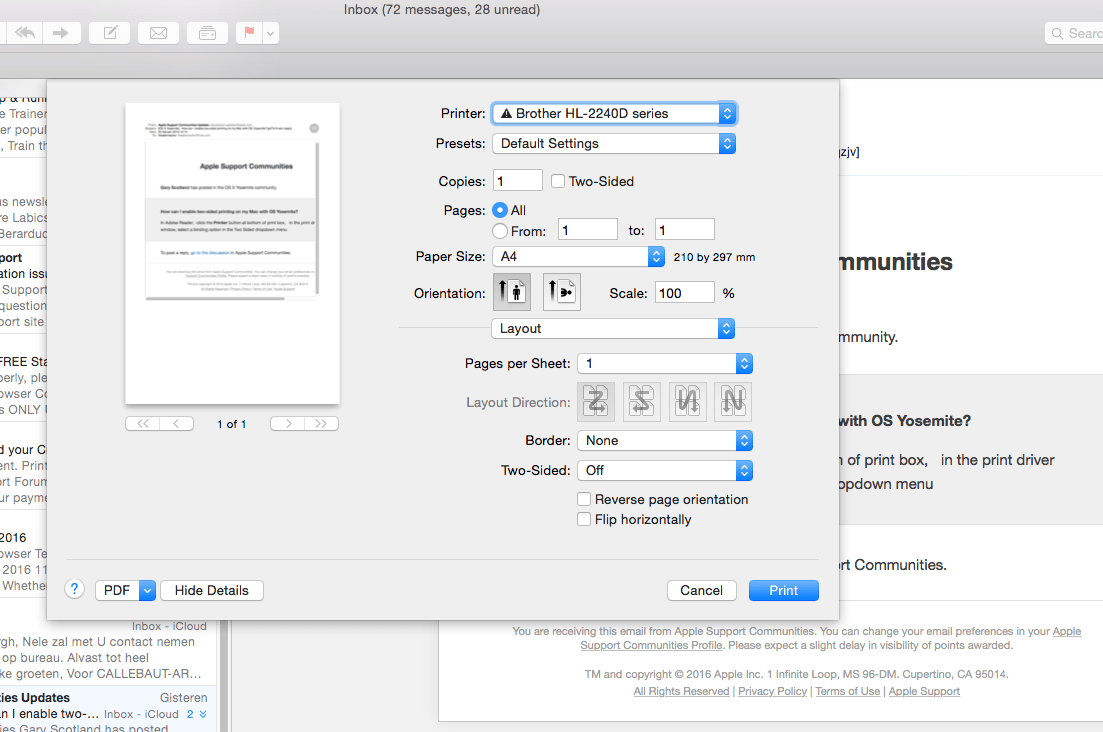
Task: Select the From pages radio button
Action: 499,229
